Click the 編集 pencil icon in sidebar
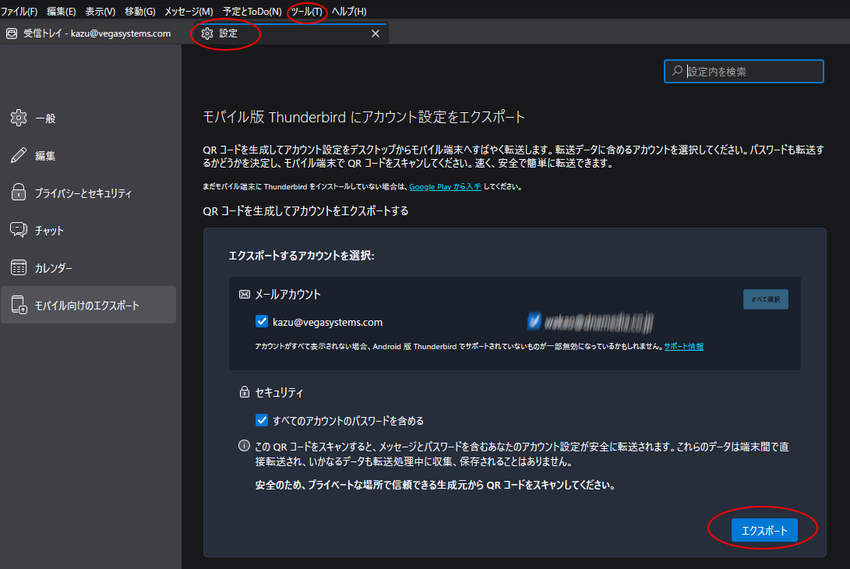The width and height of the screenshot is (850, 569). click(x=18, y=156)
